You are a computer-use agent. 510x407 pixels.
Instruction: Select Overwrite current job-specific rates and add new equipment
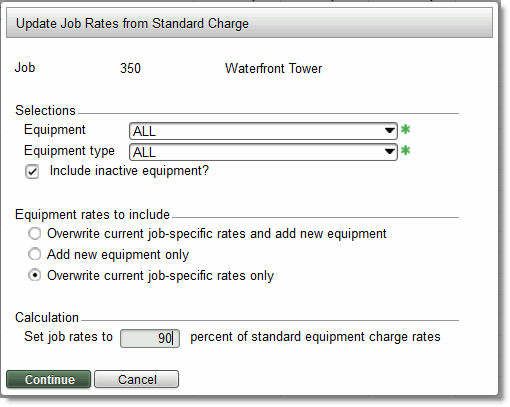pyautogui.click(x=35, y=233)
